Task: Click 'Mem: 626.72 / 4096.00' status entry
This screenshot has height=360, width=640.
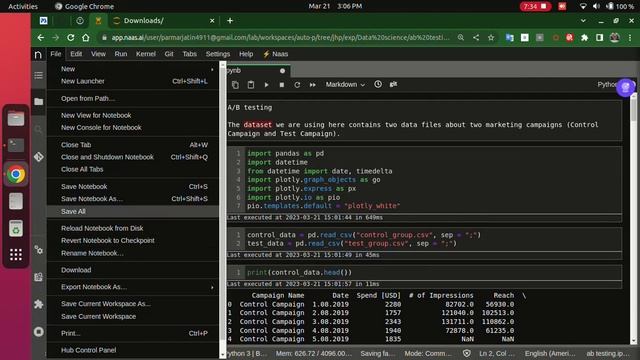Action: click(313, 353)
